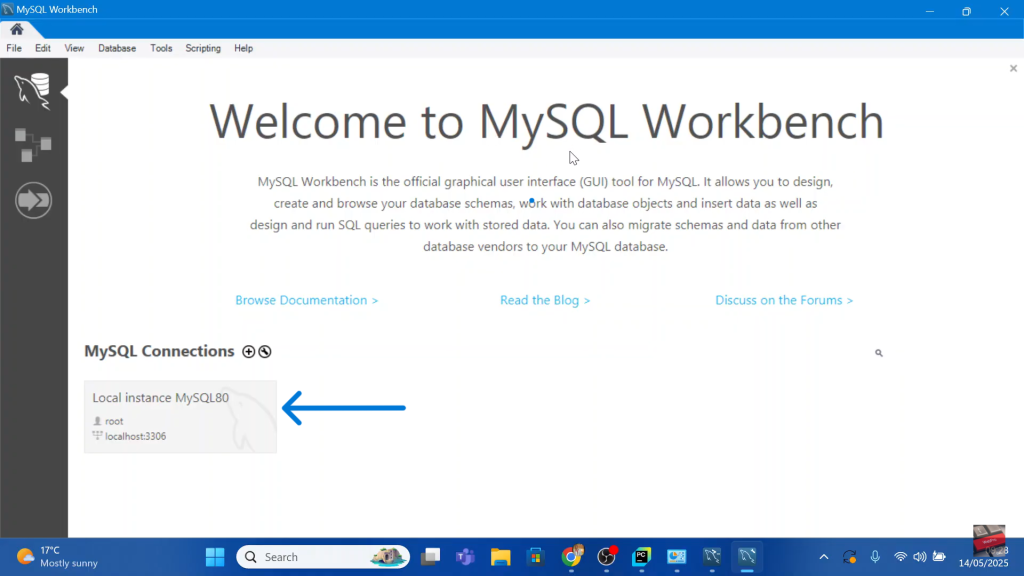
Task: Click the sync update tray icon
Action: (849, 557)
